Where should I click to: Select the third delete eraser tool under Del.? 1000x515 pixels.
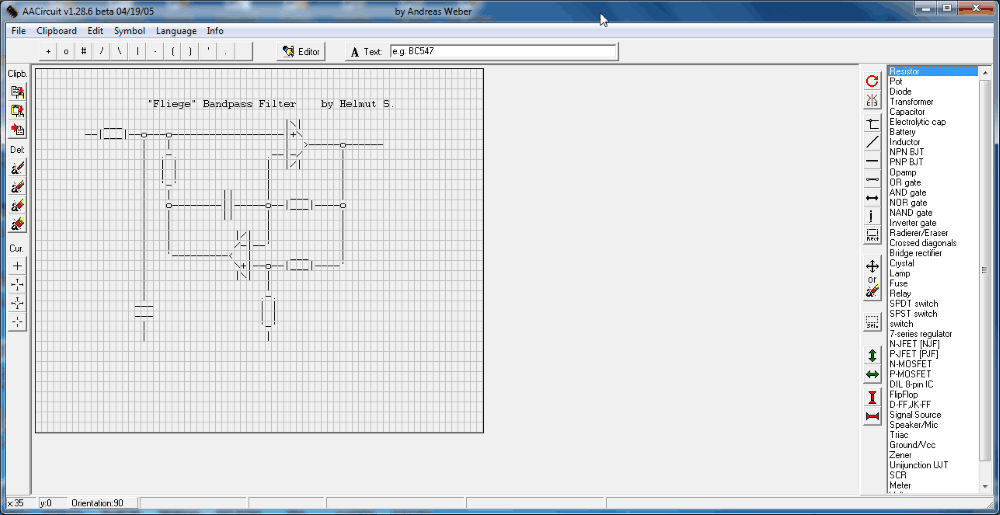click(18, 206)
